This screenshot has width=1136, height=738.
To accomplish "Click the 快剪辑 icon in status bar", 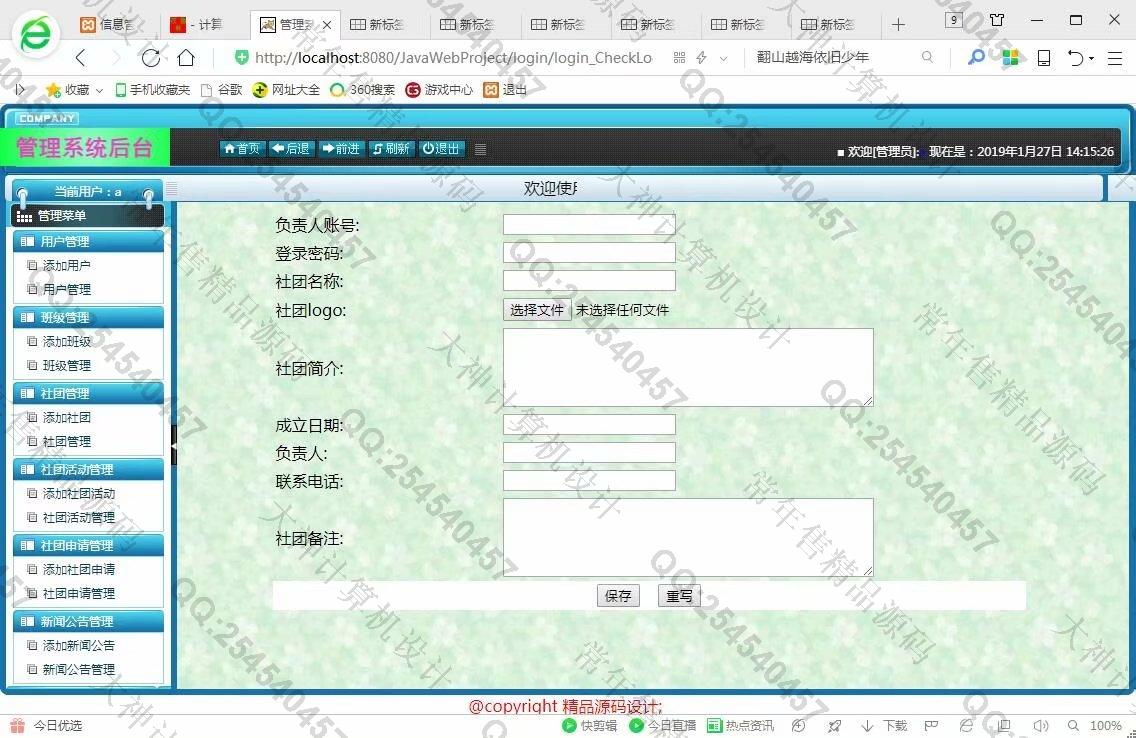I will tap(590, 726).
